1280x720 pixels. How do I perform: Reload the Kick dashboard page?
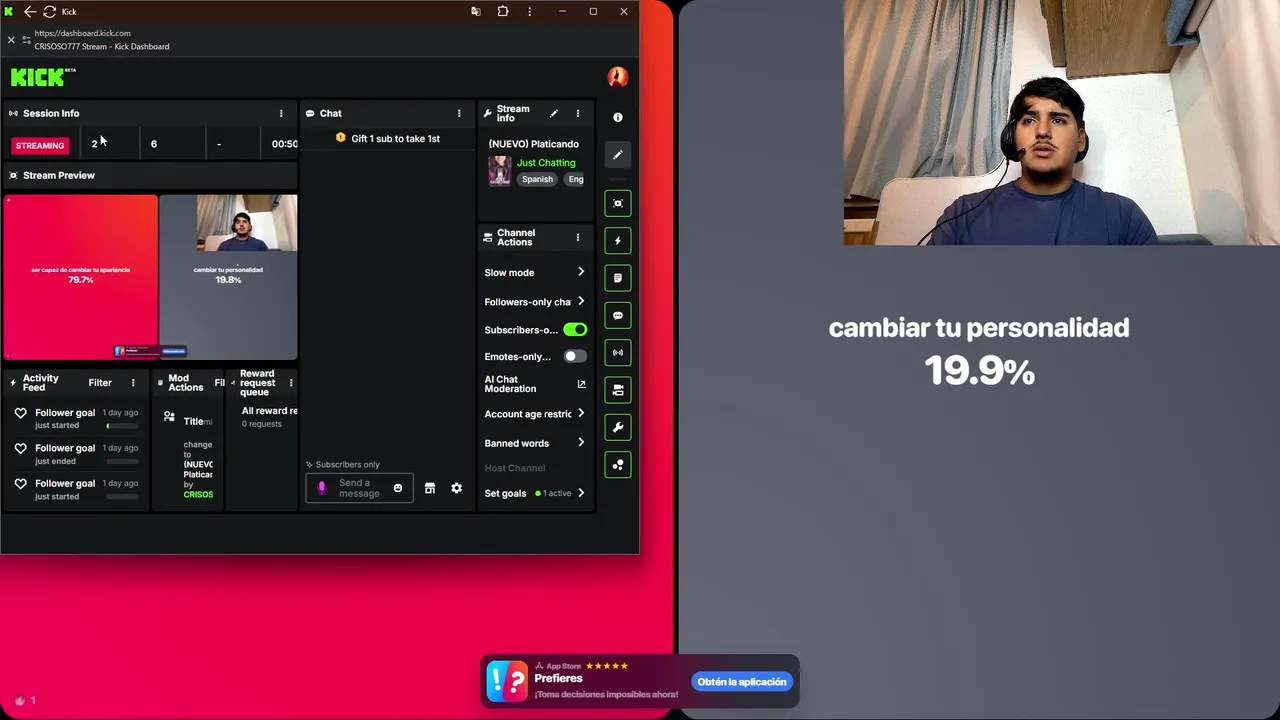click(49, 12)
